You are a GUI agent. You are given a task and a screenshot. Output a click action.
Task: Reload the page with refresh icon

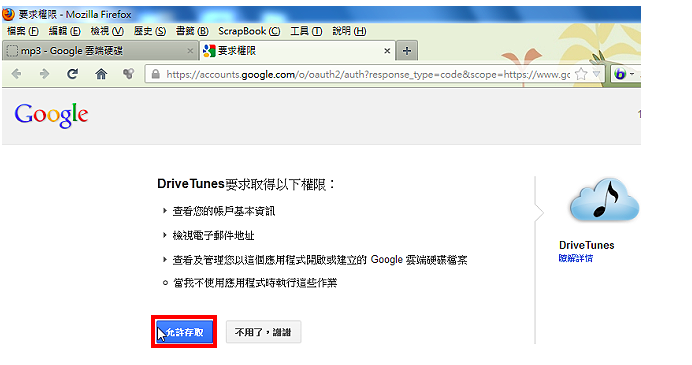coord(72,74)
